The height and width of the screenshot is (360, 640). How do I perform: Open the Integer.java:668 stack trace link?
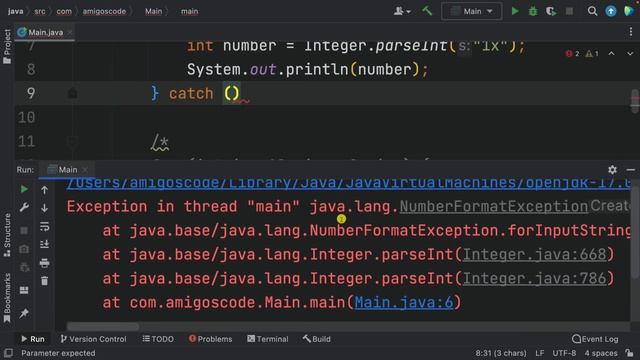[534, 255]
